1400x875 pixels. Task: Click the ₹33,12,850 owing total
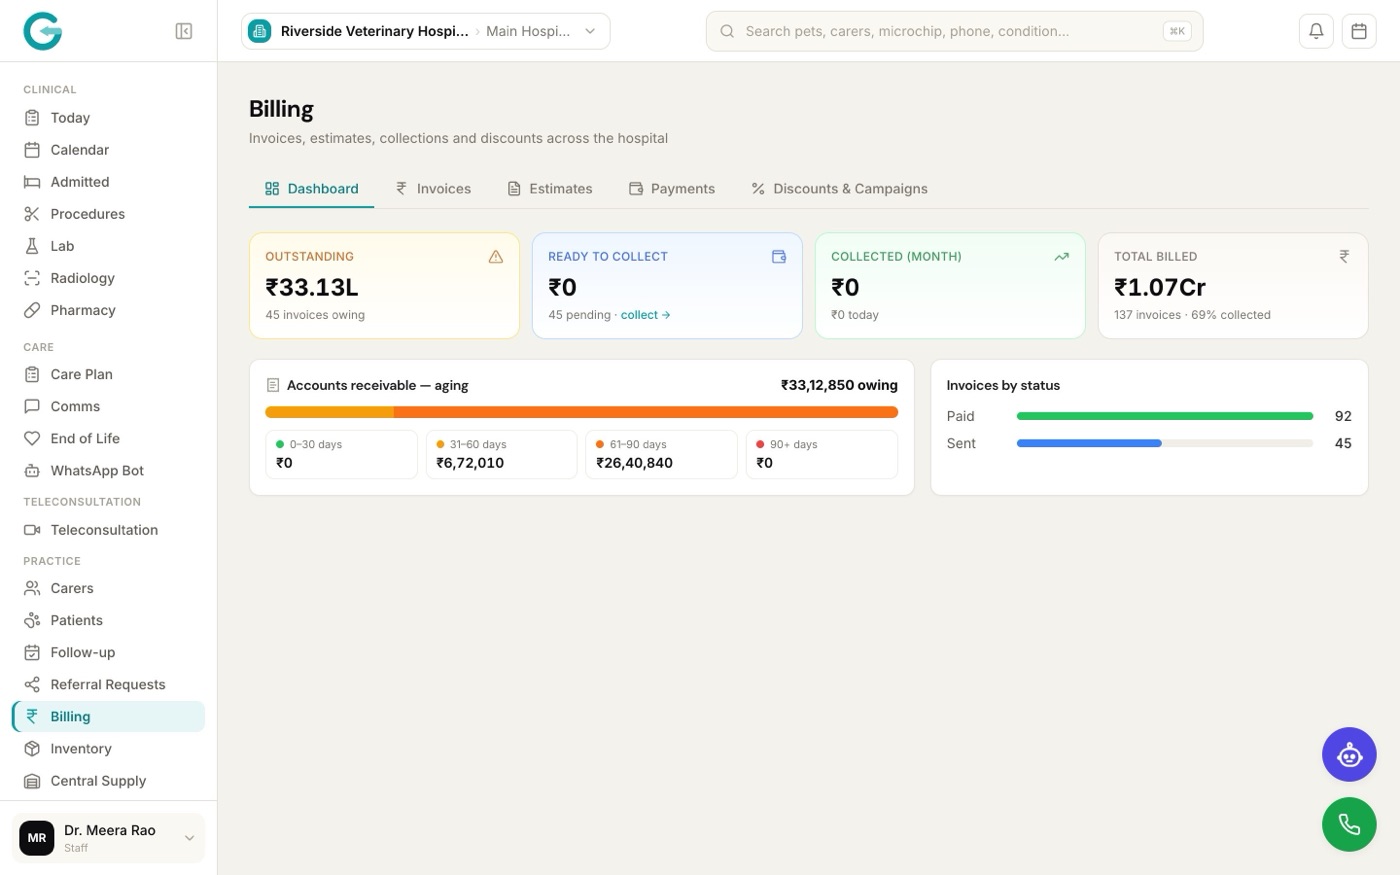[839, 385]
